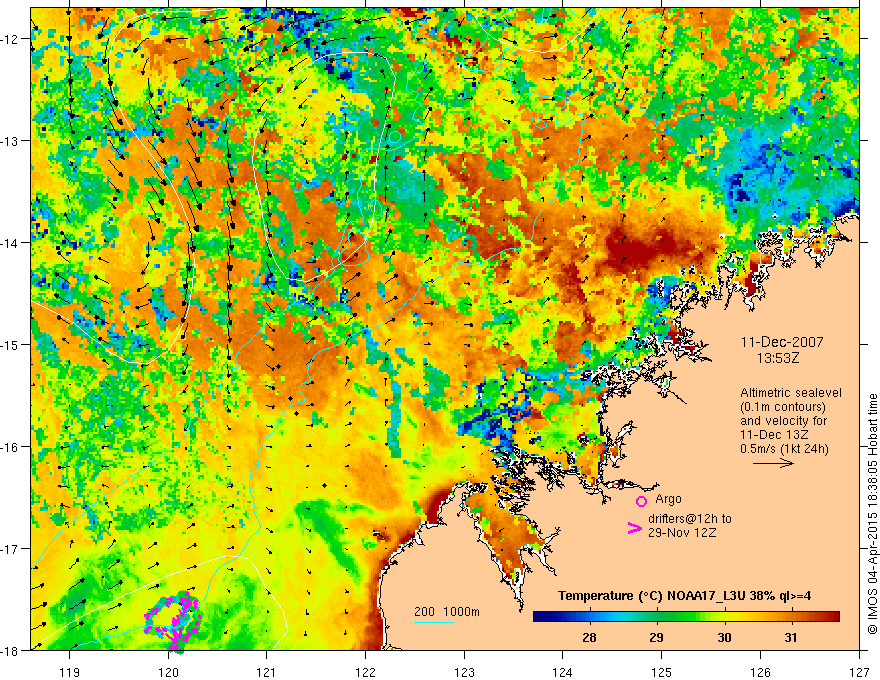
Task: Click longitude axis label 124
Action: coord(563,672)
